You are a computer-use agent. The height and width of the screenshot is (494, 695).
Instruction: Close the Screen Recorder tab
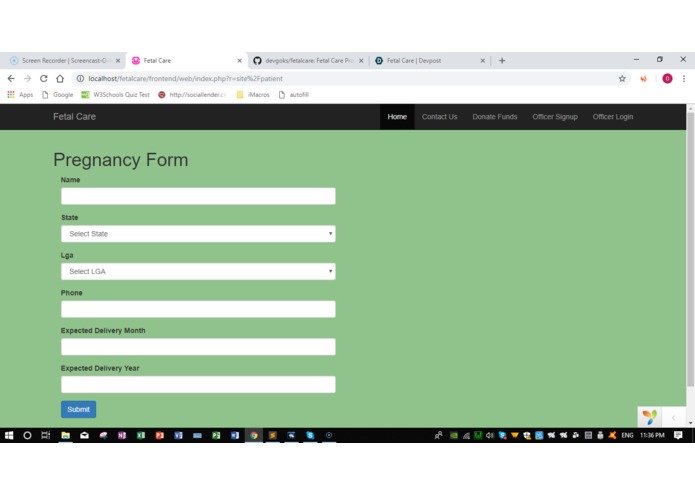[x=118, y=61]
